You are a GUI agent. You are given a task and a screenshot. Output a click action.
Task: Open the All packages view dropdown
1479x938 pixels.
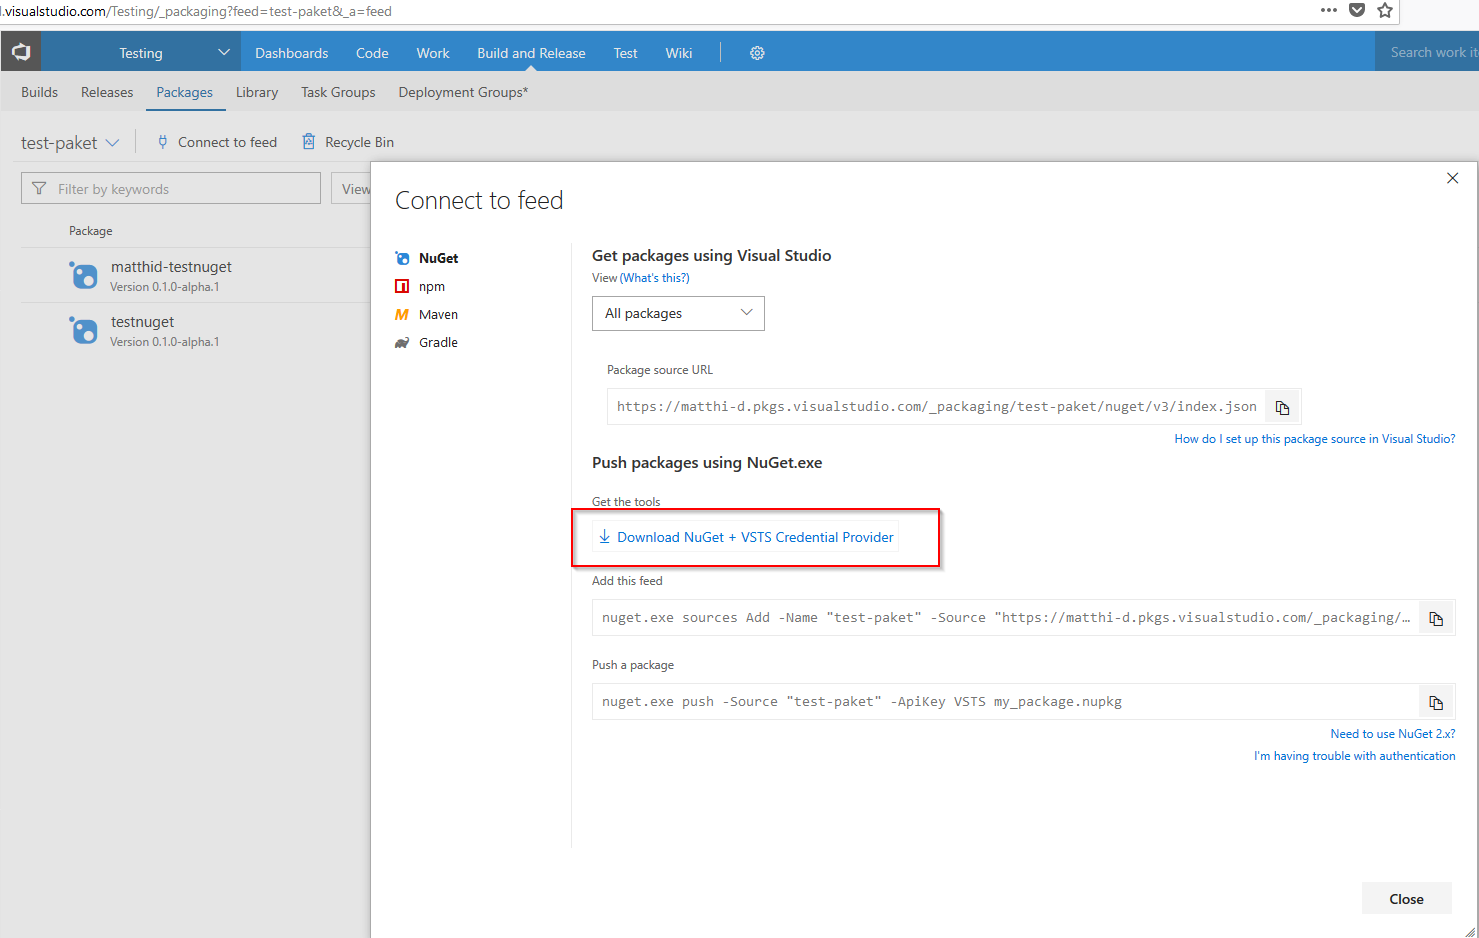(x=678, y=313)
